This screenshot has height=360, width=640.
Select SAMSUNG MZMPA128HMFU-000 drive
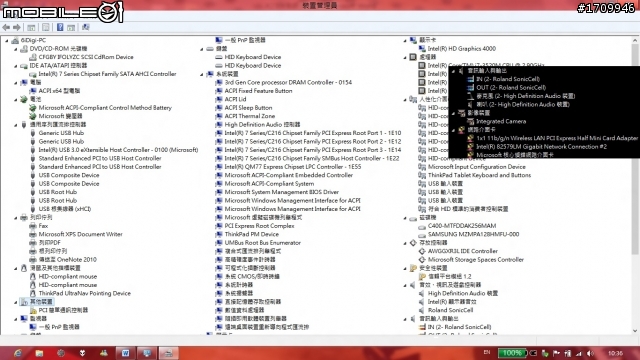coord(473,234)
